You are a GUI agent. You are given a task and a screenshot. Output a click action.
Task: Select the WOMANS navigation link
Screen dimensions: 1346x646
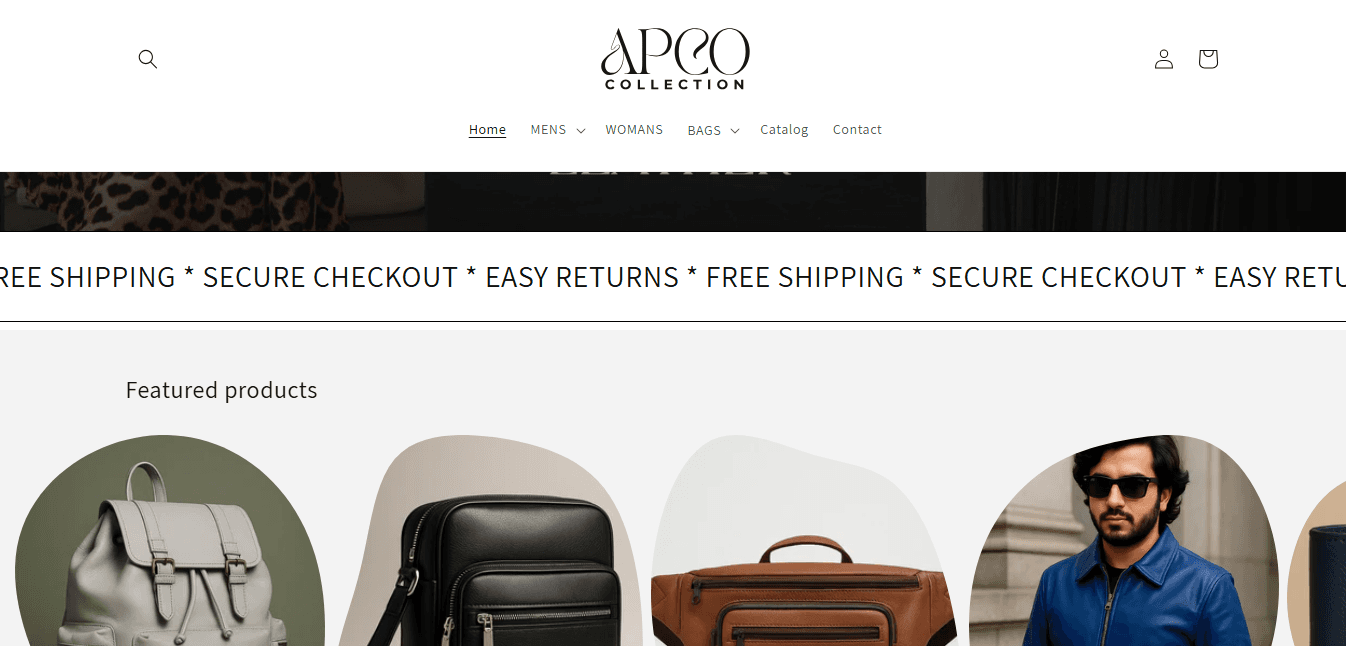pos(634,130)
